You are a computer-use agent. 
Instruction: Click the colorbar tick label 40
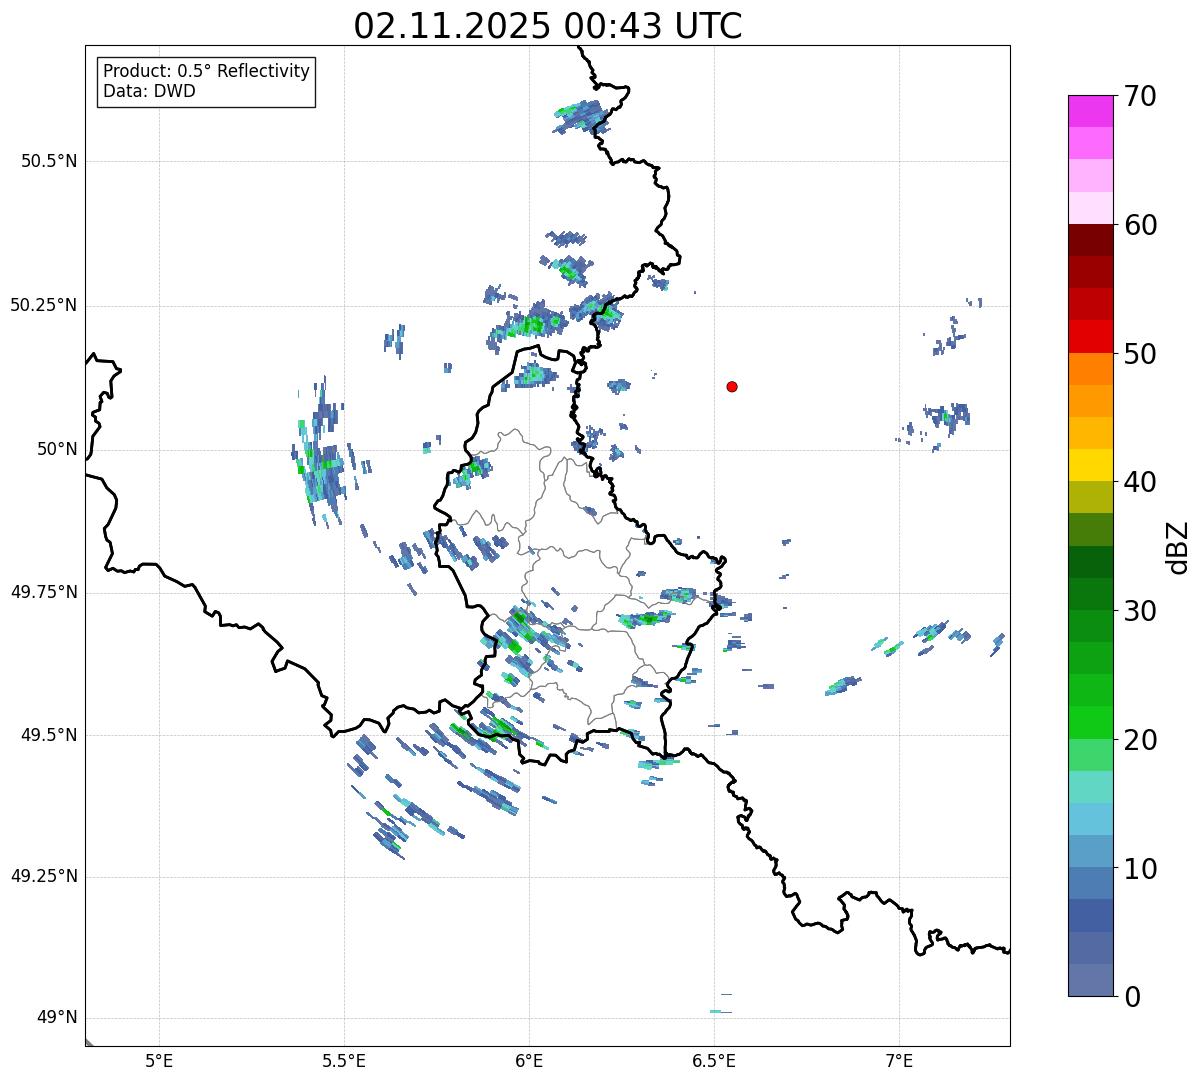1140,482
